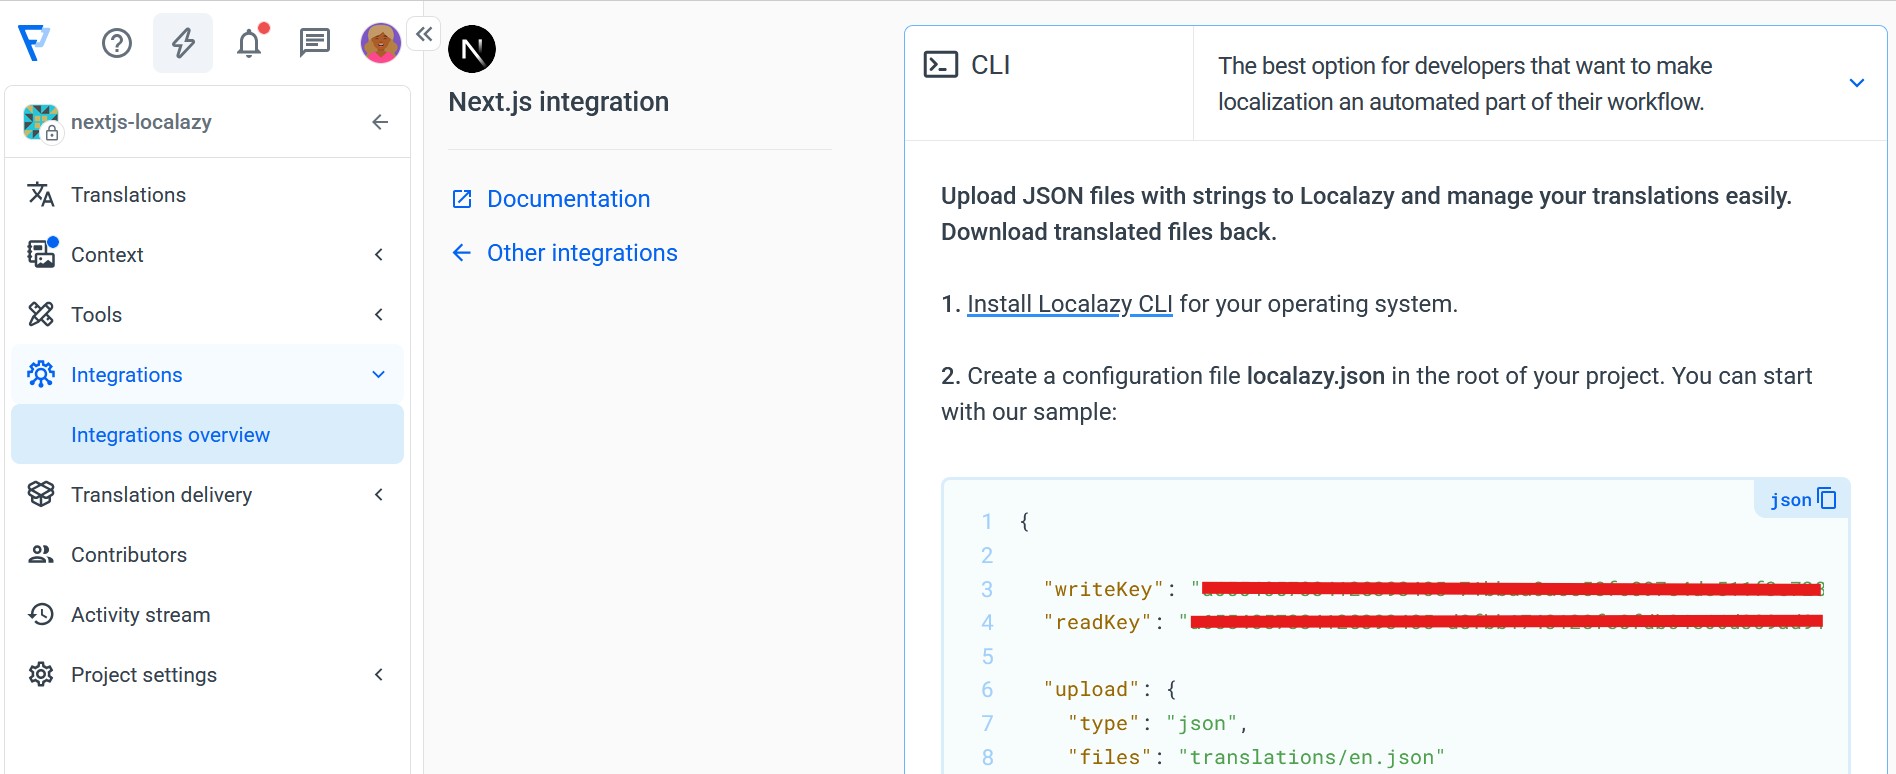Screen dimensions: 1896x774
Task: Click the nextjs-localazy project name
Action: tap(141, 122)
